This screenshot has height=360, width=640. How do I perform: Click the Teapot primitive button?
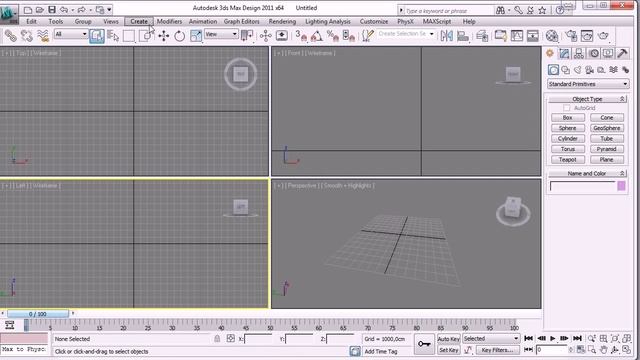(x=568, y=160)
